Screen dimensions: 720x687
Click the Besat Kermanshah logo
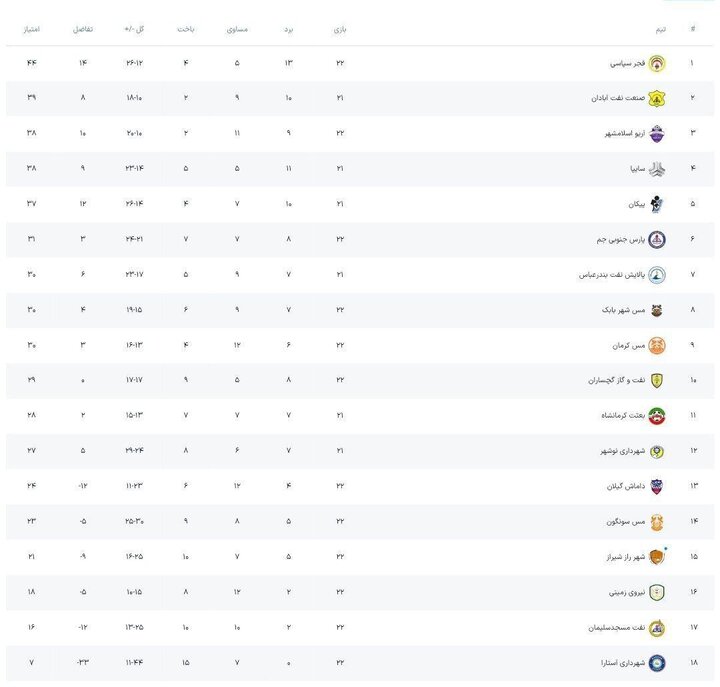coord(656,415)
